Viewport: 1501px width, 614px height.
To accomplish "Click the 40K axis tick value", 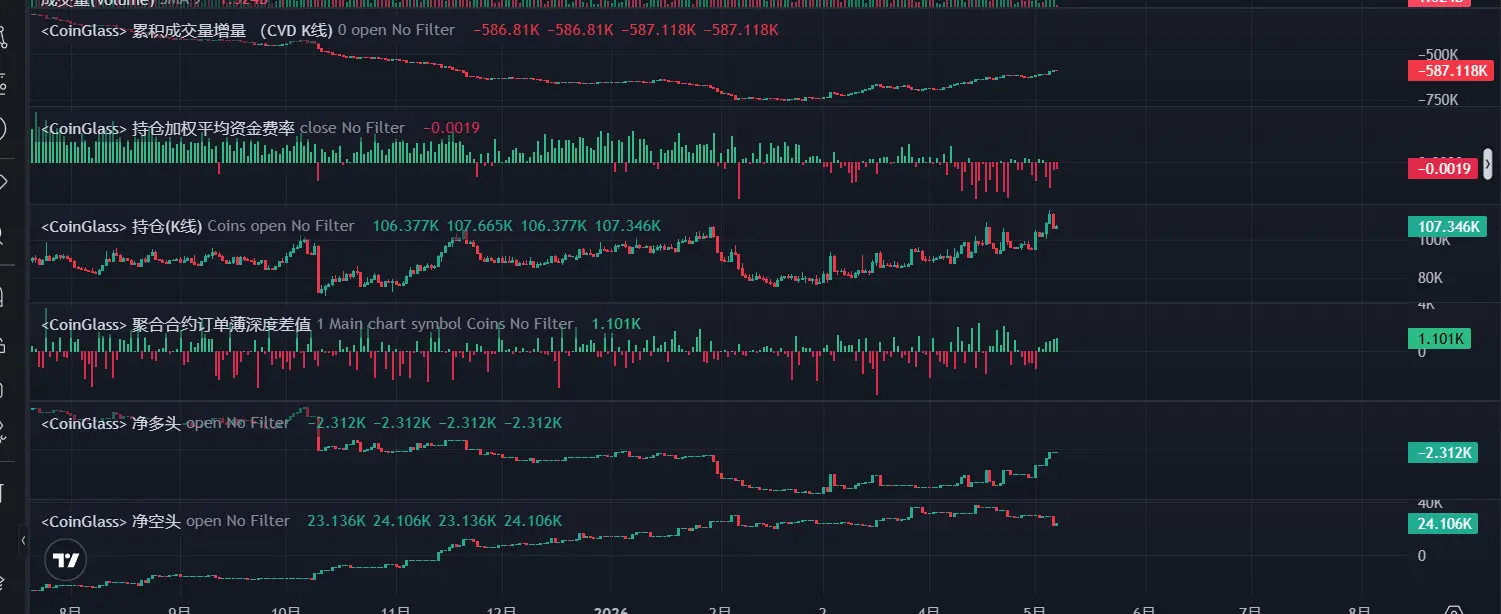I will 1430,503.
